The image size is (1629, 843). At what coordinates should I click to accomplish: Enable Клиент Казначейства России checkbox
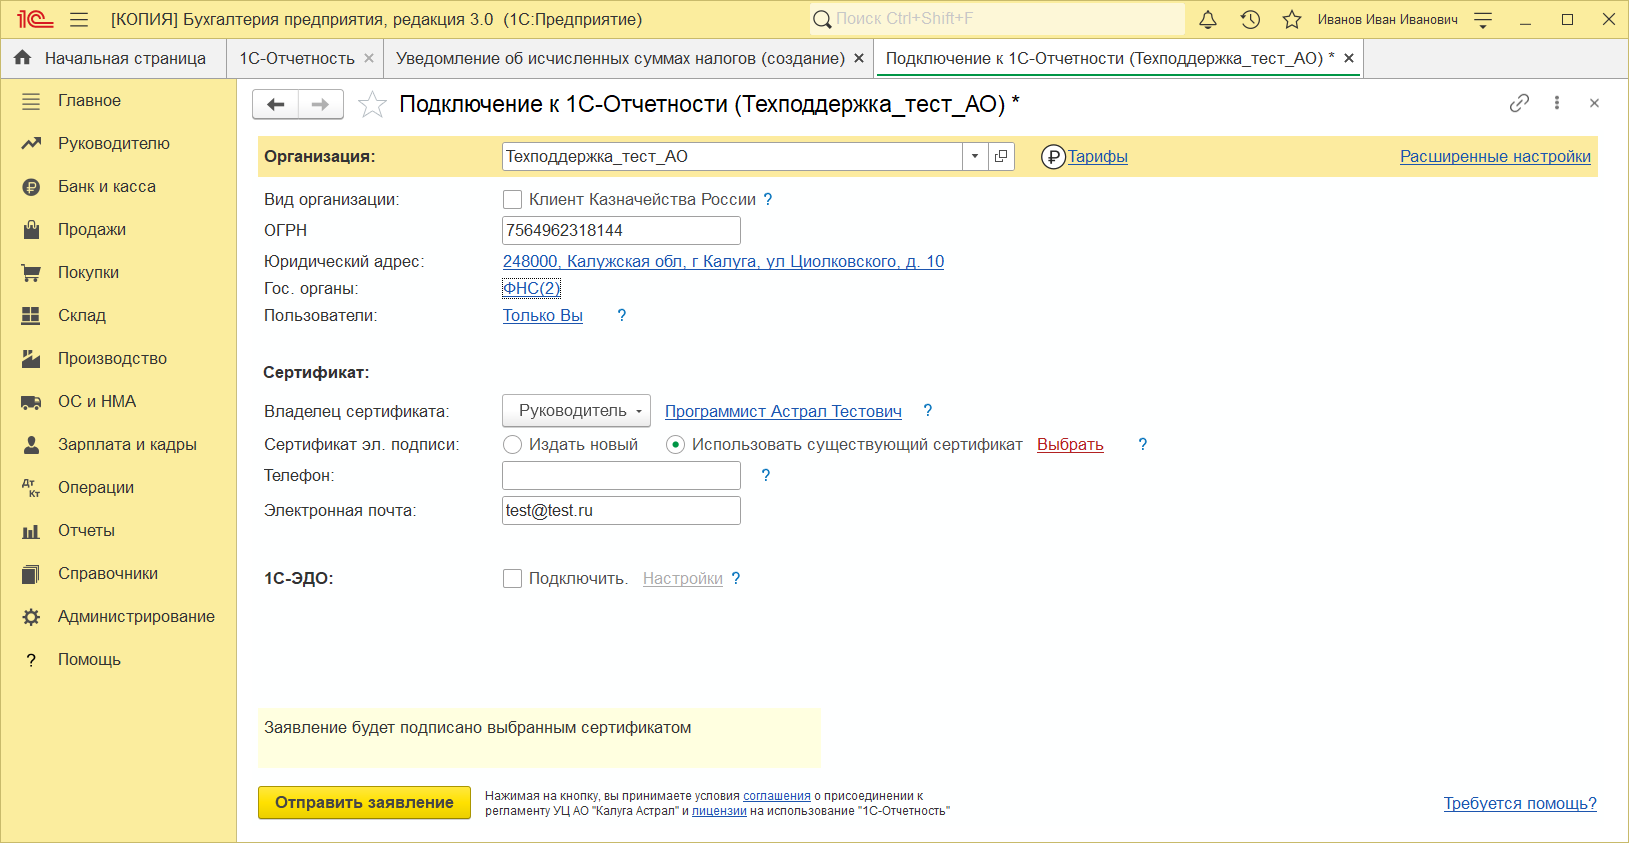tap(512, 199)
